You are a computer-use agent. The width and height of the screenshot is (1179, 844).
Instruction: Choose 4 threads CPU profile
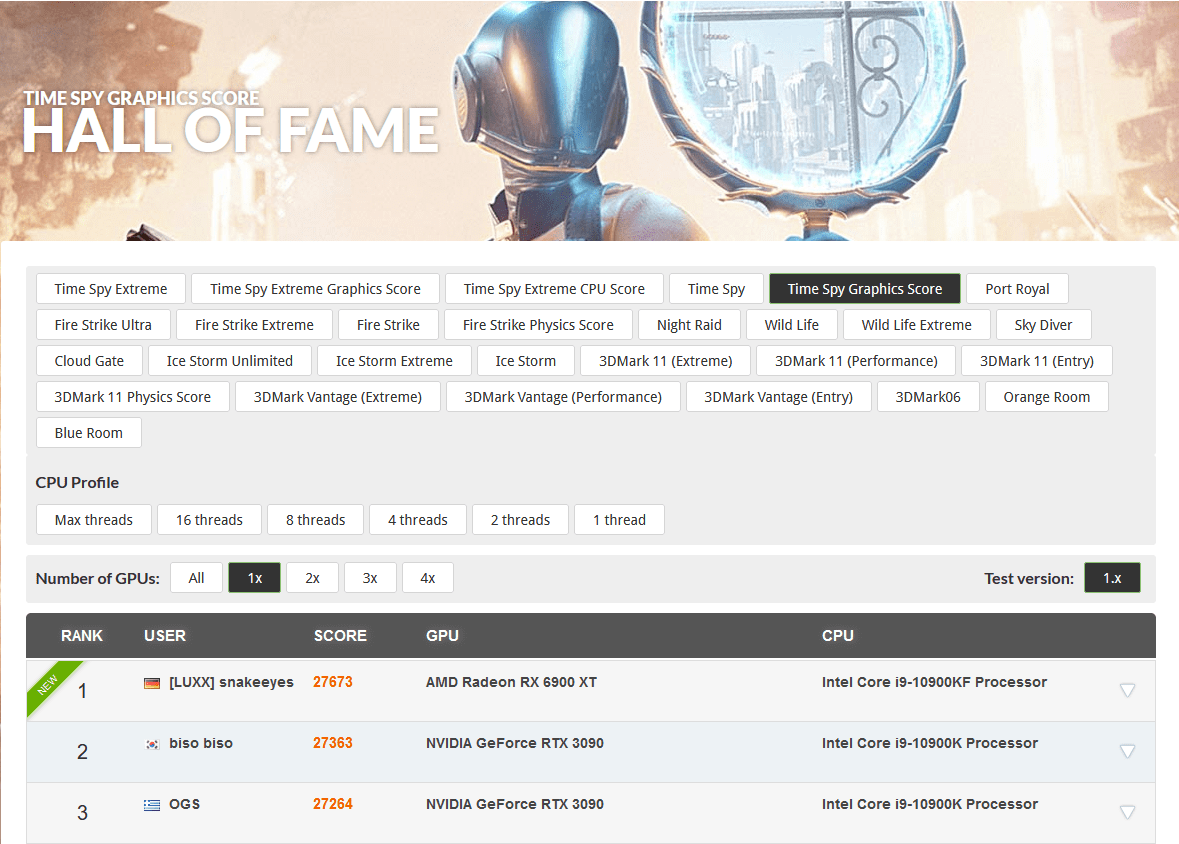coord(417,520)
